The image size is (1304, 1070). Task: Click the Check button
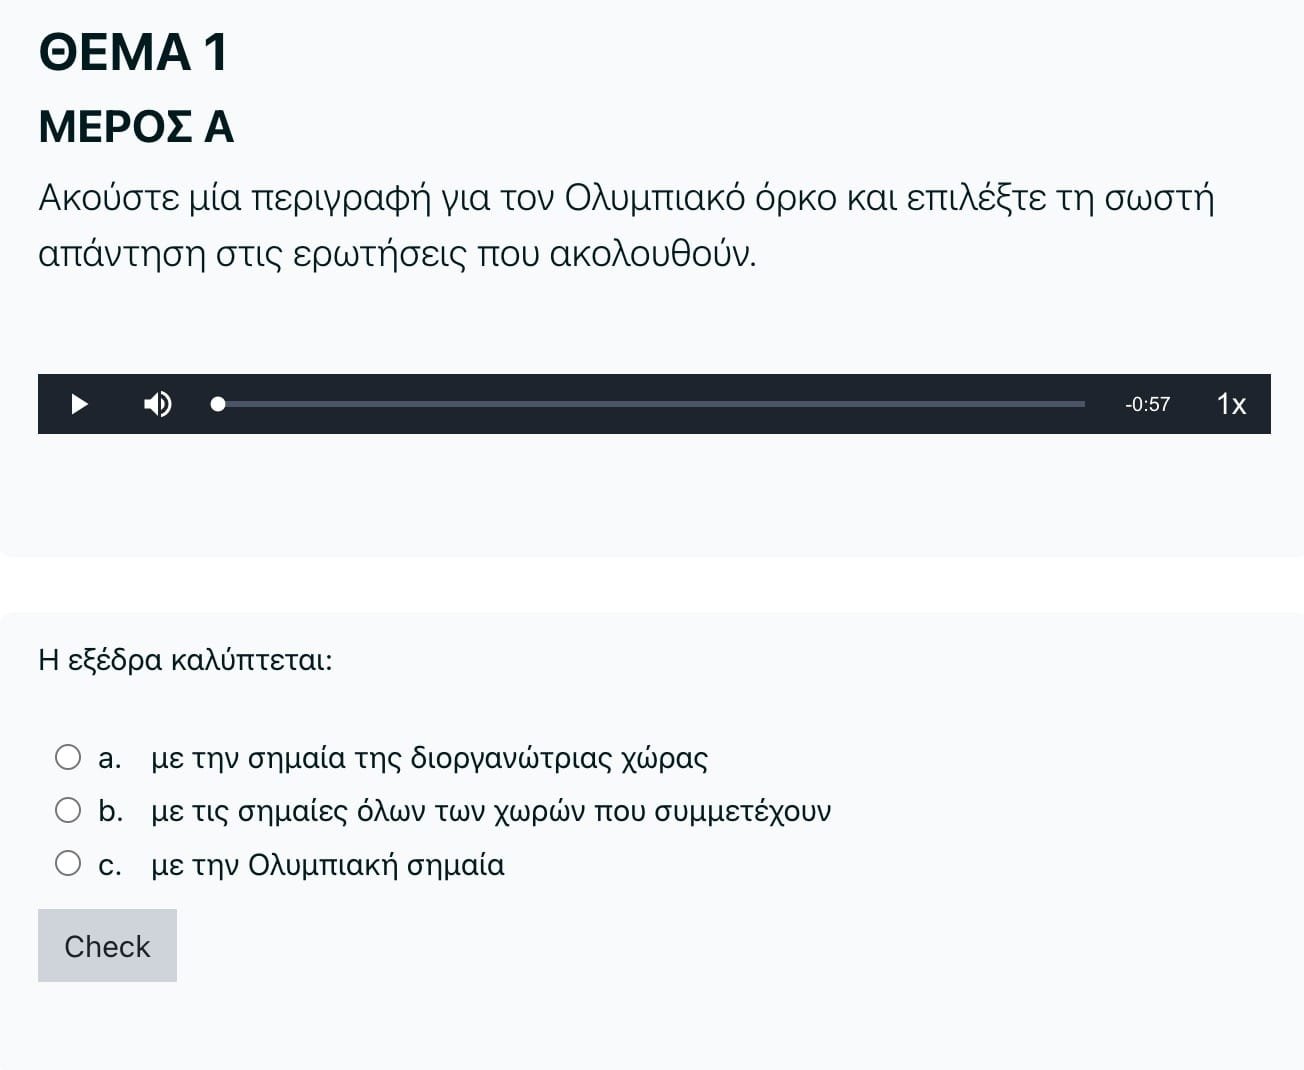coord(107,945)
